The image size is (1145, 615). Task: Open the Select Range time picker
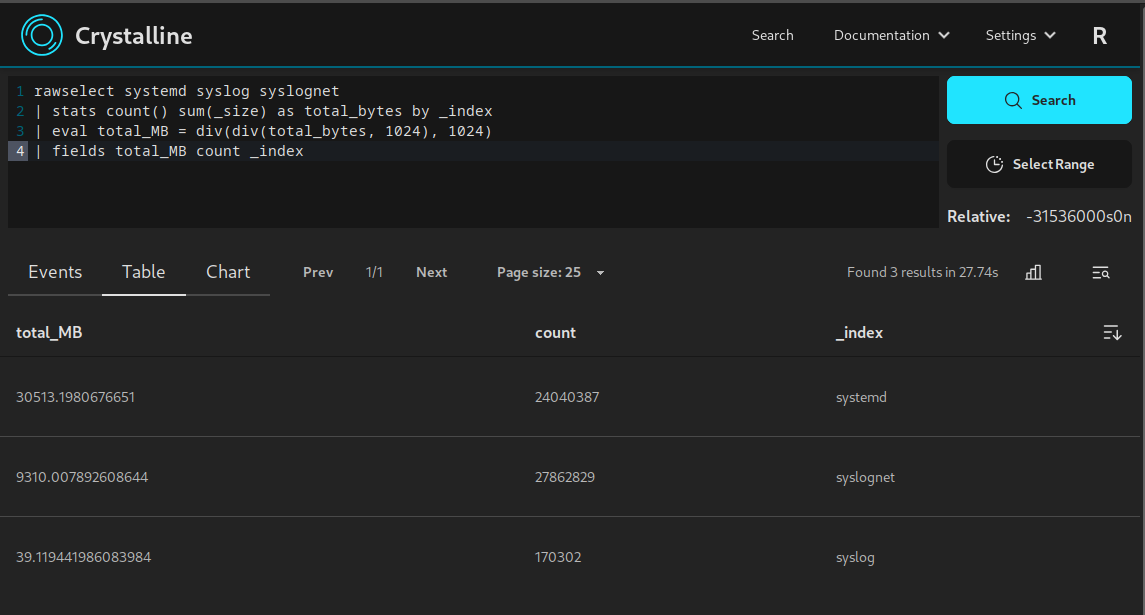point(1039,164)
